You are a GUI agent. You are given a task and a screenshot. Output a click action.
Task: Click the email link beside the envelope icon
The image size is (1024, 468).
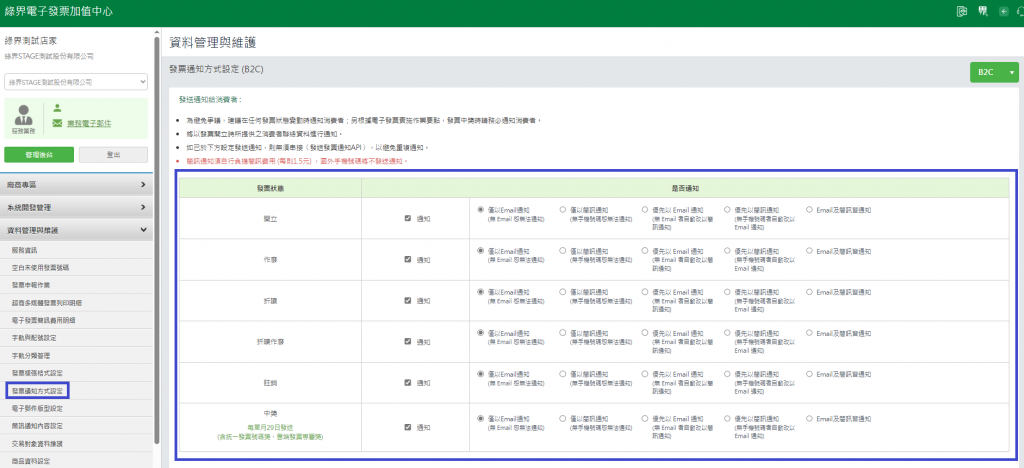coord(89,123)
